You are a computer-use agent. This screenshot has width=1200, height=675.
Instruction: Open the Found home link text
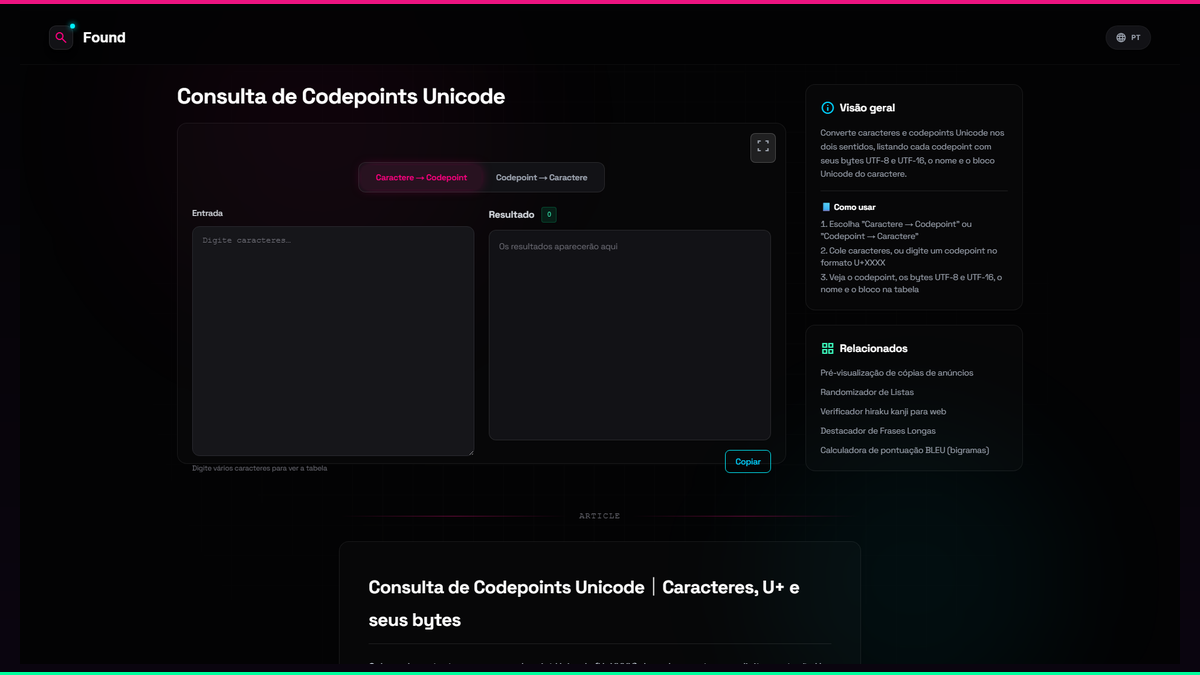click(x=104, y=38)
